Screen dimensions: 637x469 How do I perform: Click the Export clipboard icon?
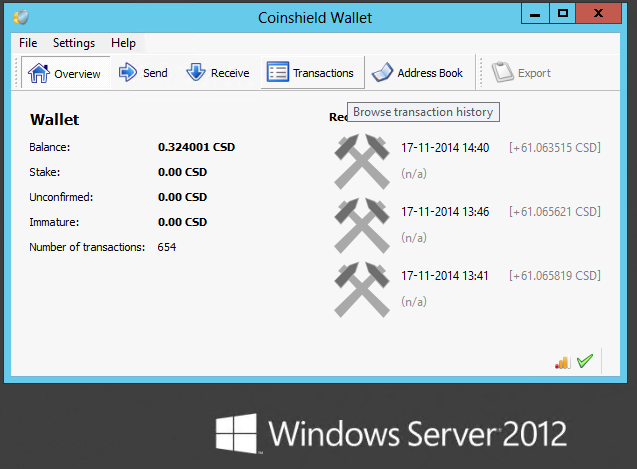pos(503,72)
